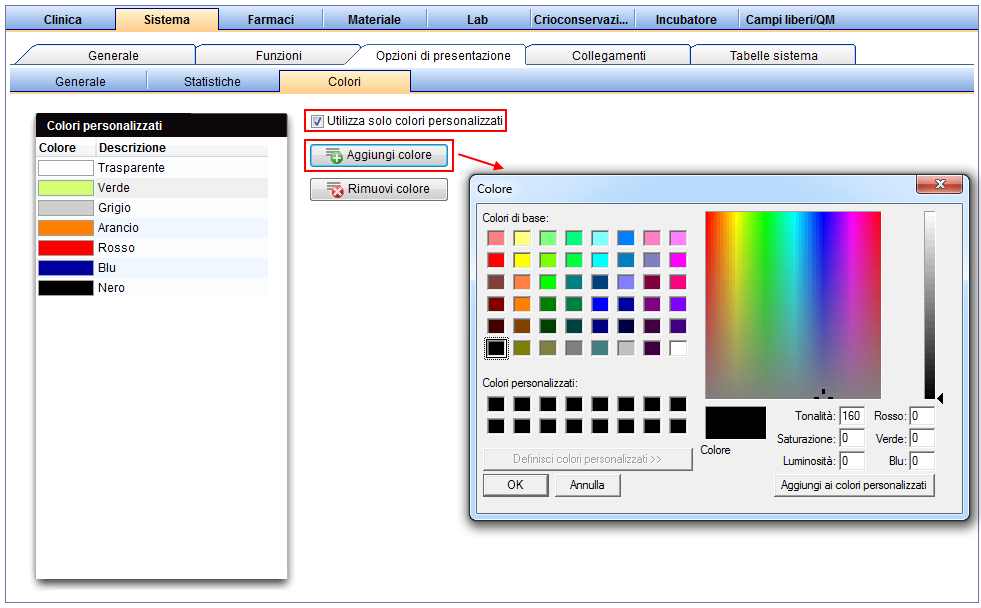
Task: Open the Materiale tab
Action: coord(374,19)
